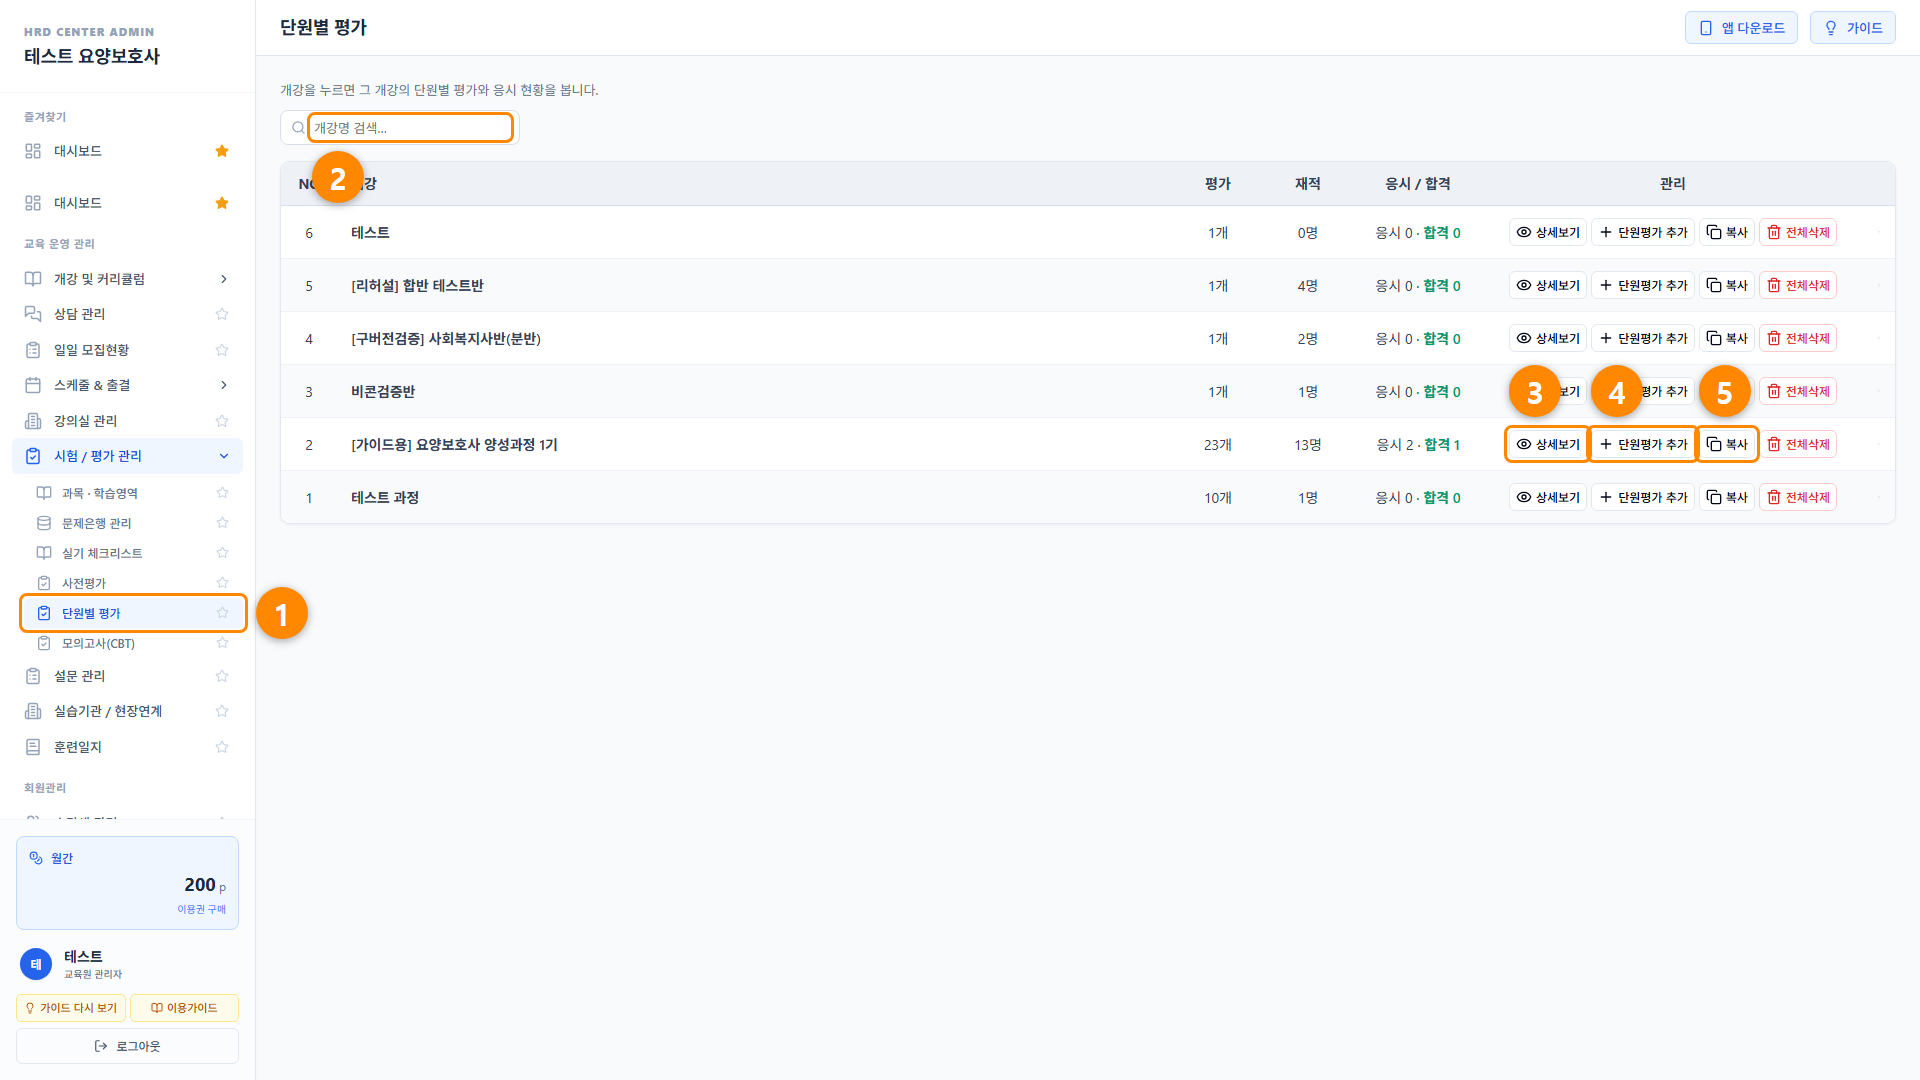Unfavorite the first 대시보드 orange star
The width and height of the screenshot is (1920, 1080).
[x=222, y=151]
